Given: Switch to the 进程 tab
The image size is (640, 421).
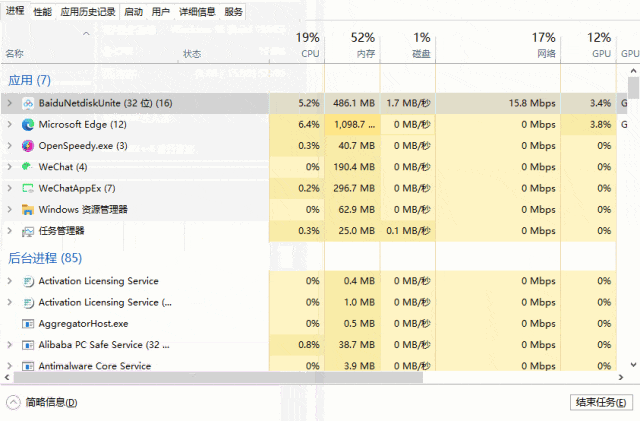Looking at the screenshot, I should pos(15,10).
